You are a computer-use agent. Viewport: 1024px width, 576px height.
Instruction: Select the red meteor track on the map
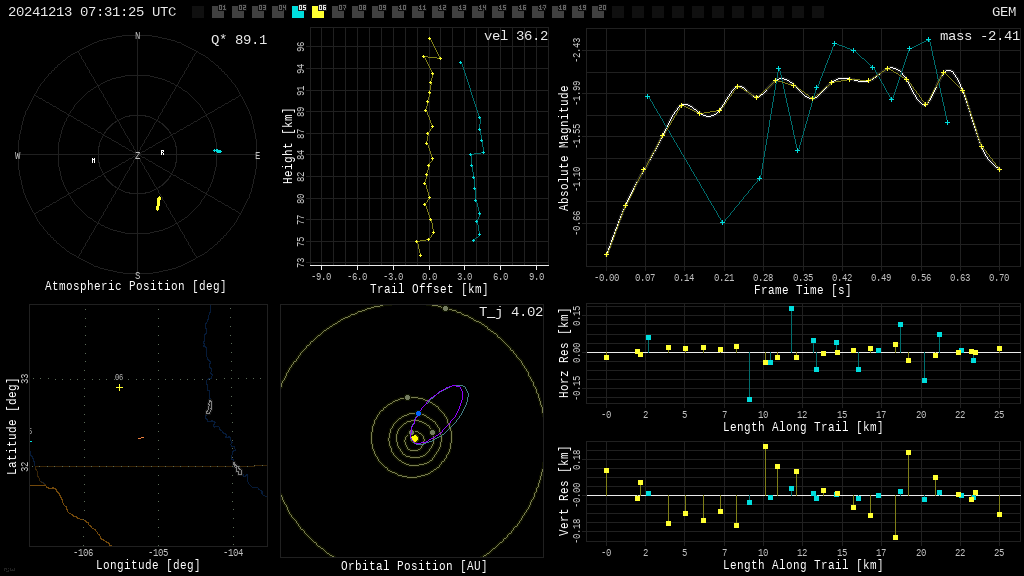(141, 438)
